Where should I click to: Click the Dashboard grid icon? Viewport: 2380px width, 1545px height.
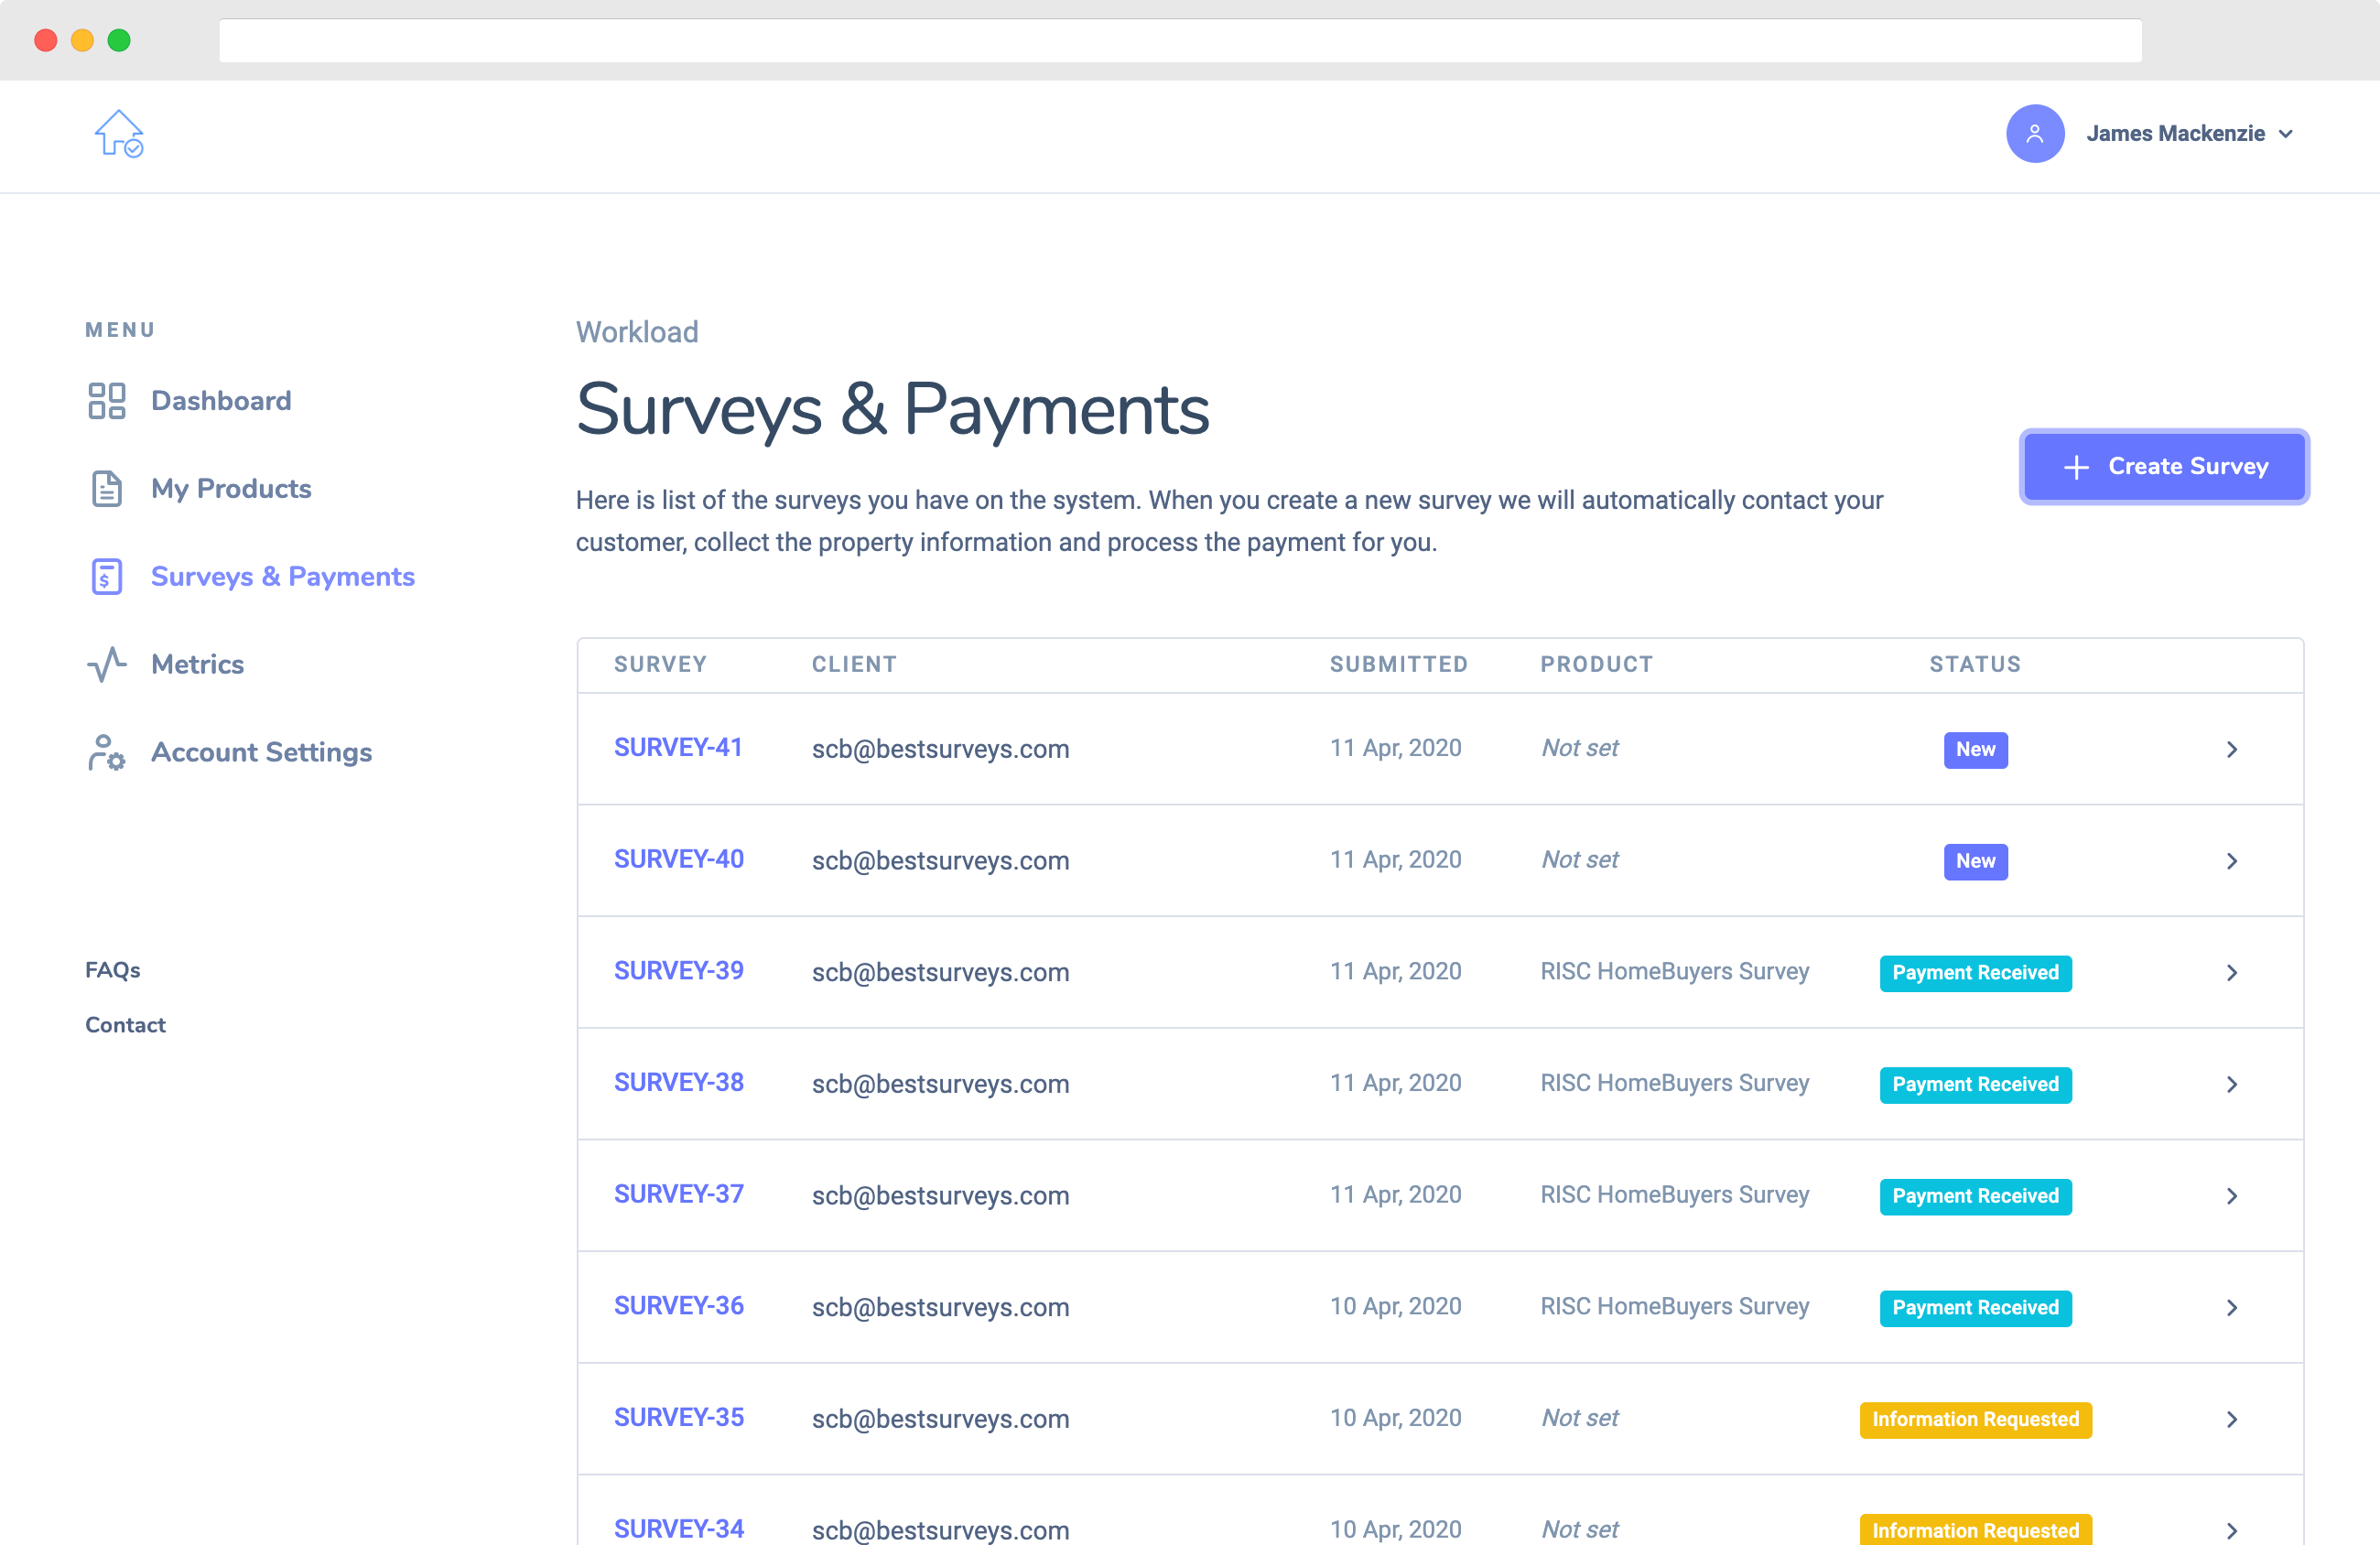coord(107,401)
